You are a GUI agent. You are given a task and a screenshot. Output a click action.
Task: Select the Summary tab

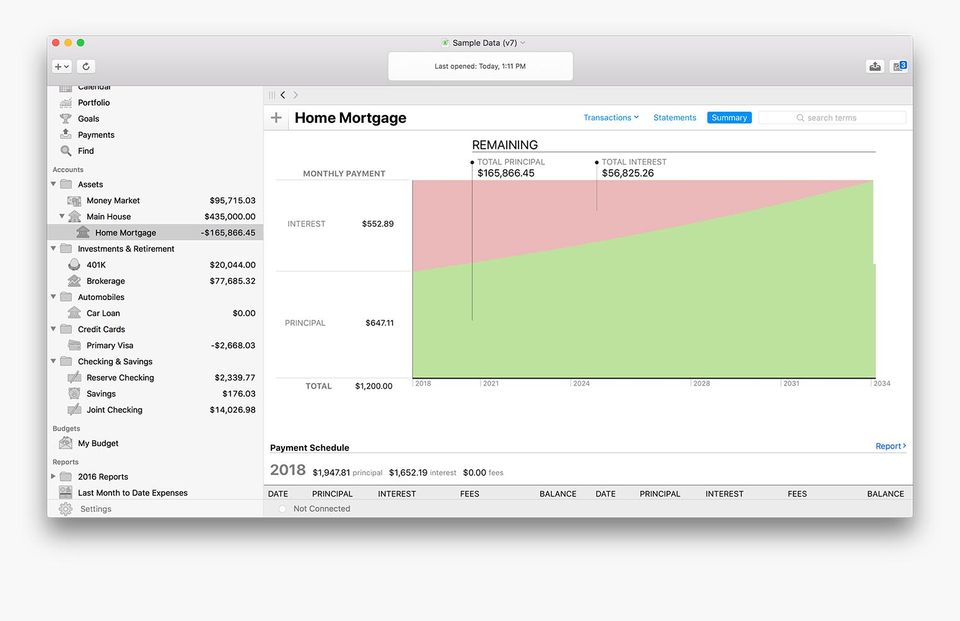[729, 118]
